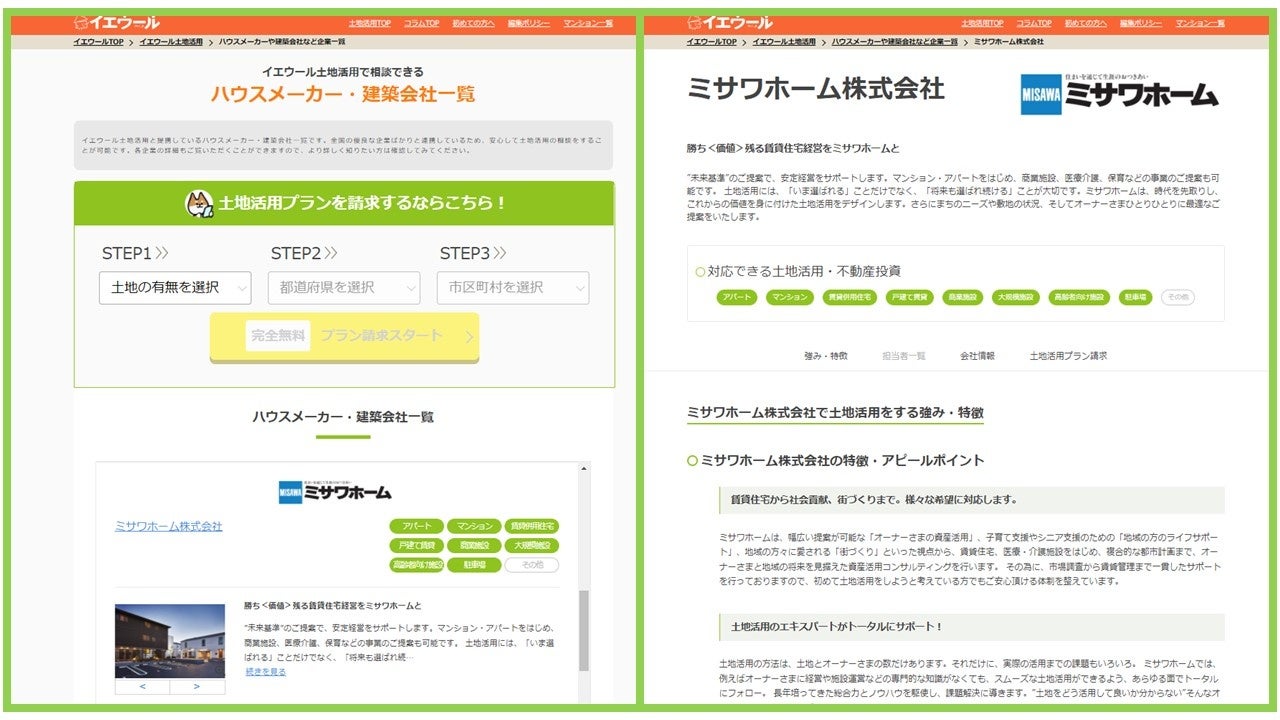Click イエウール土地活用 breadcrumb on the right page
Viewport: 1280px width, 720px height.
[784, 42]
